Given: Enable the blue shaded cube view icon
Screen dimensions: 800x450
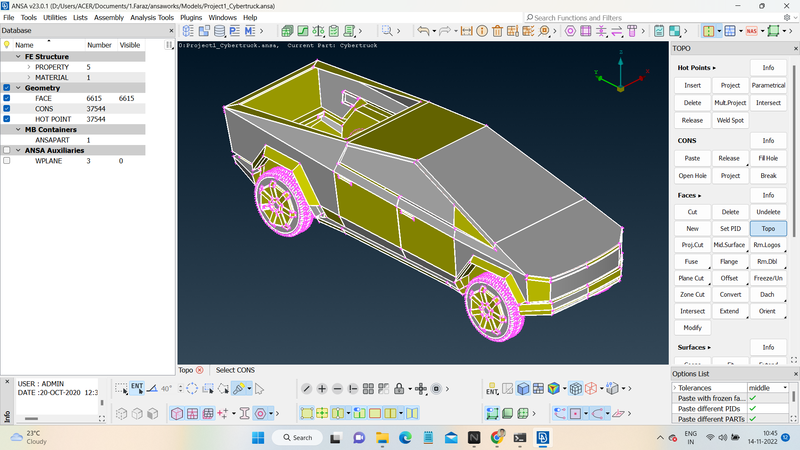Looking at the screenshot, I should (523, 389).
